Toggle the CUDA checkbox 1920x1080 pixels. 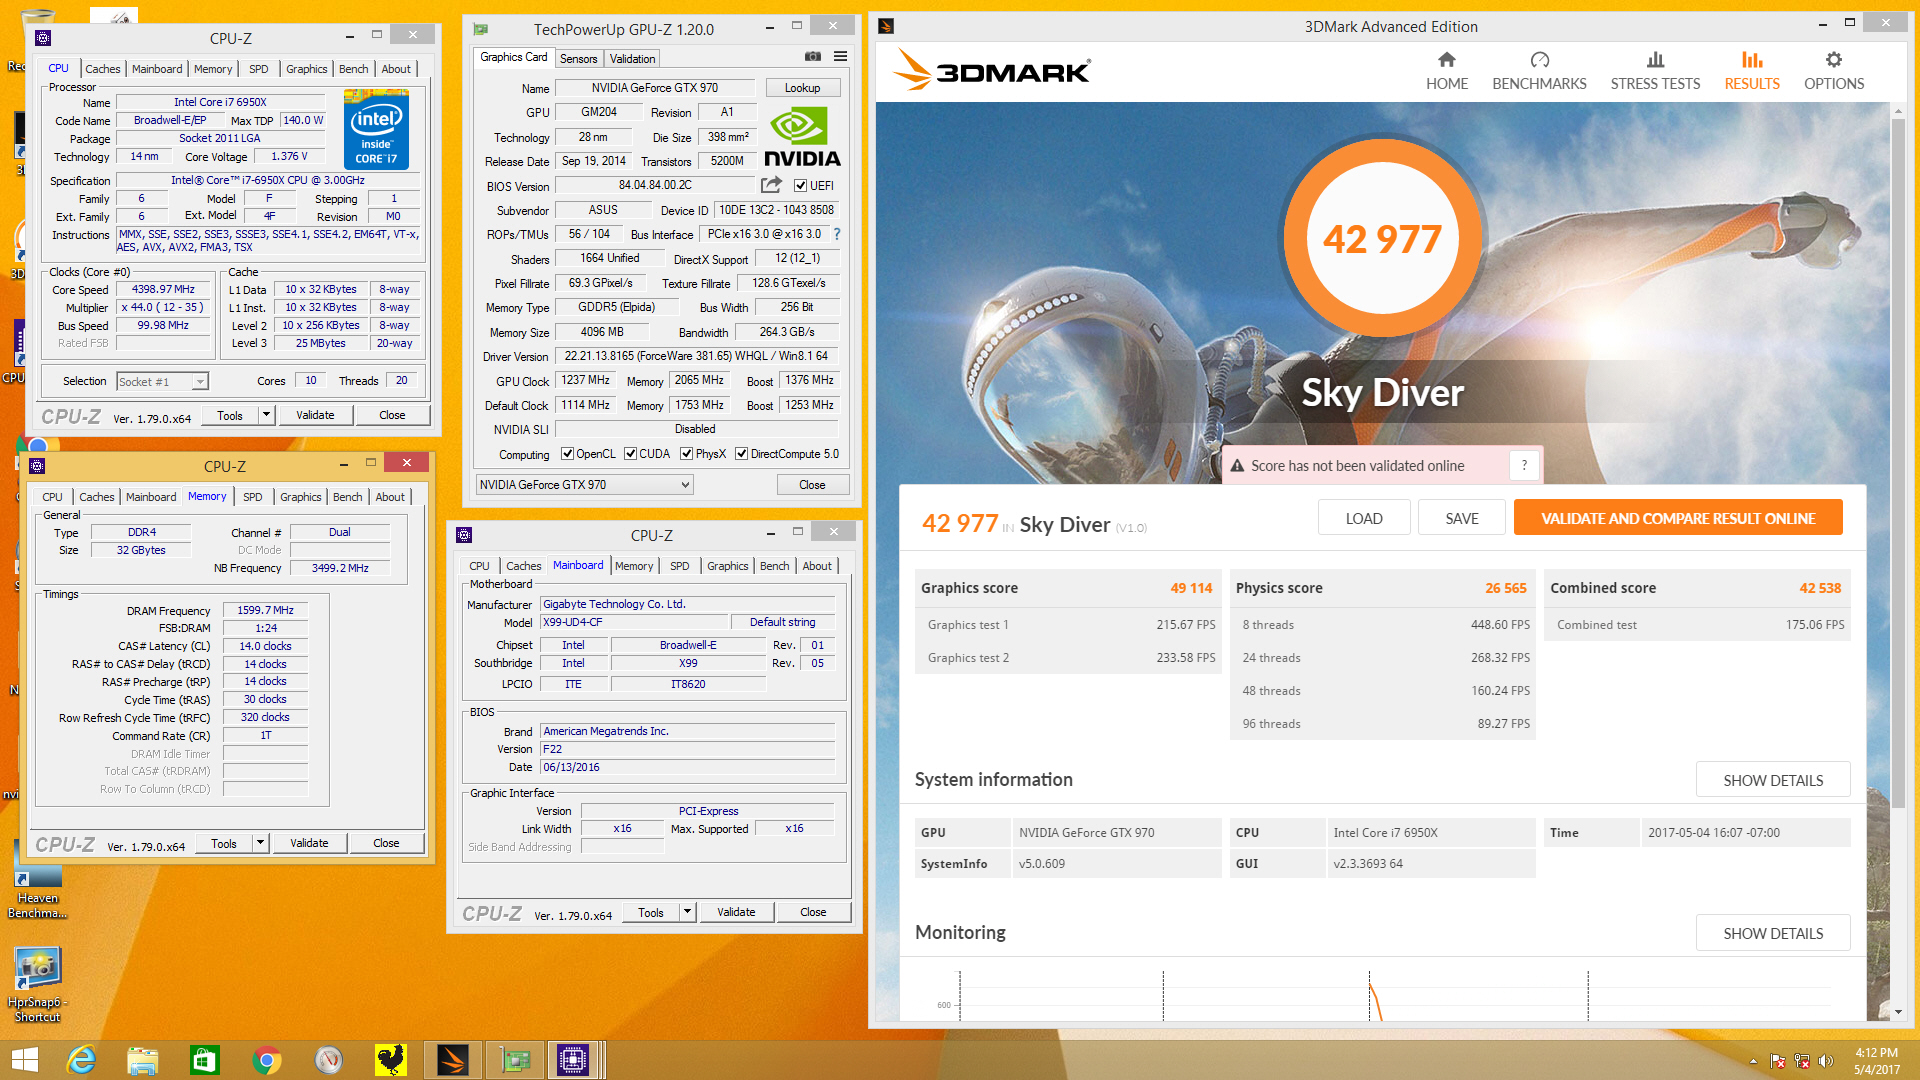631,454
